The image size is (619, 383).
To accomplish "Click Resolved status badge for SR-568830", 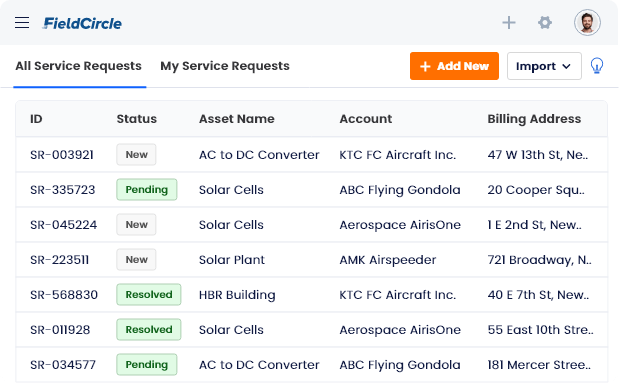I will pyautogui.click(x=149, y=295).
